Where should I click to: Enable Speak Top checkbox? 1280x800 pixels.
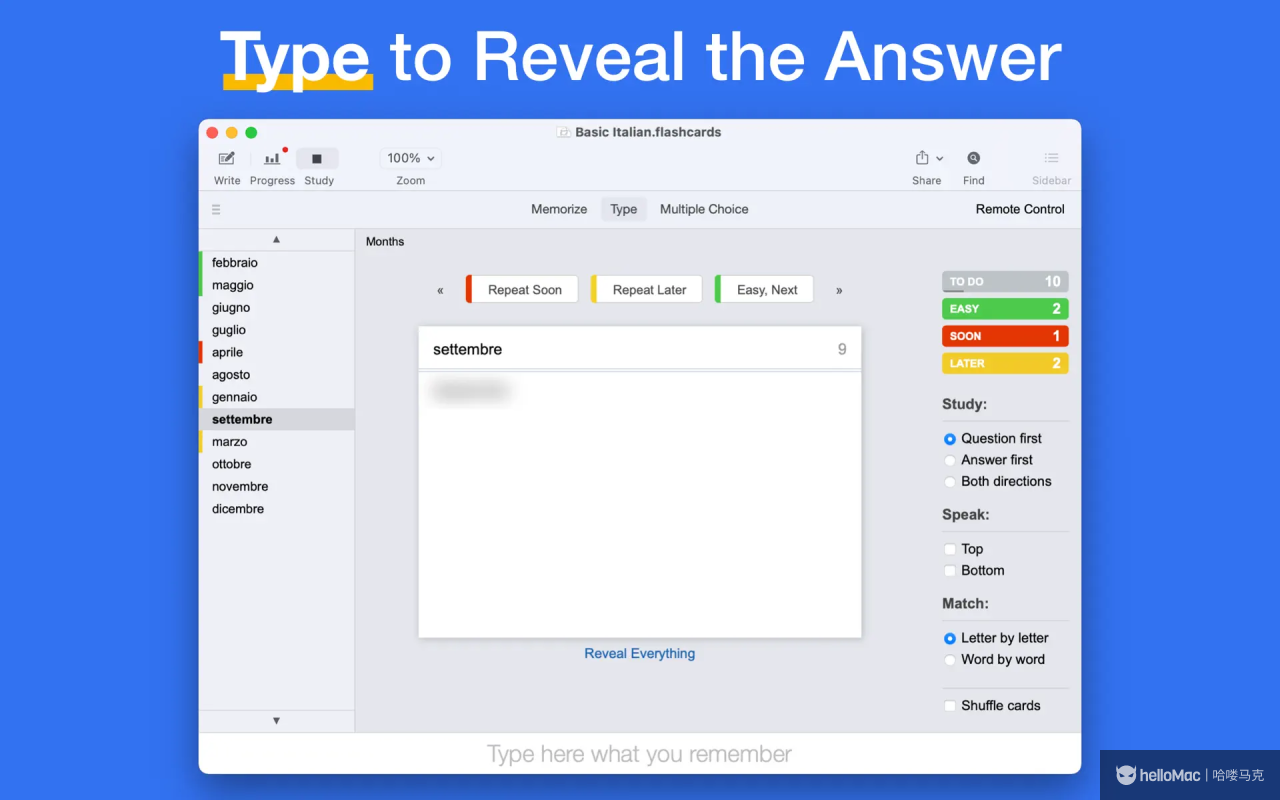click(950, 549)
